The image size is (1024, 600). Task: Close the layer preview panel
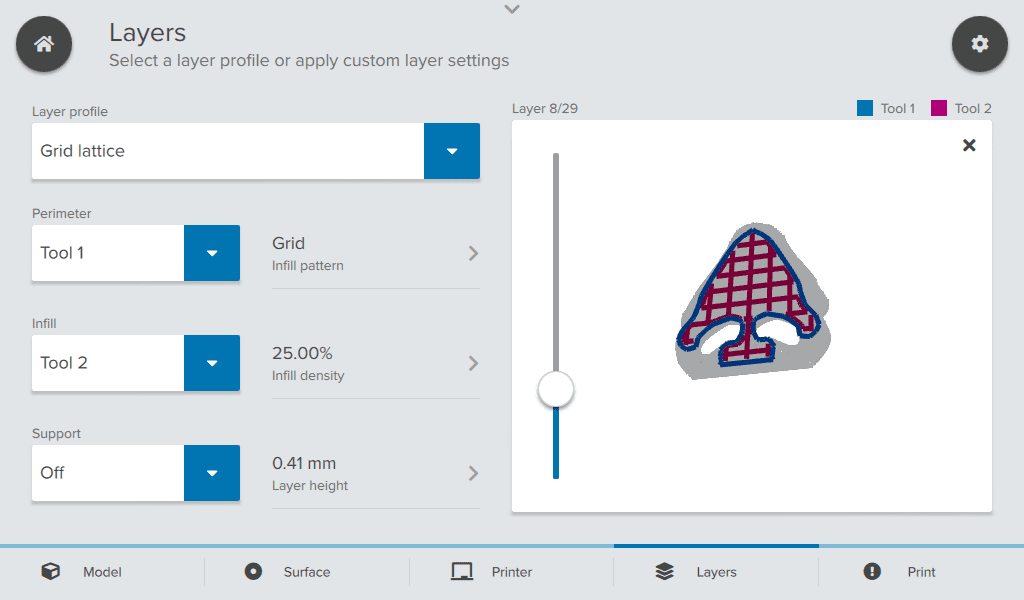[968, 146]
